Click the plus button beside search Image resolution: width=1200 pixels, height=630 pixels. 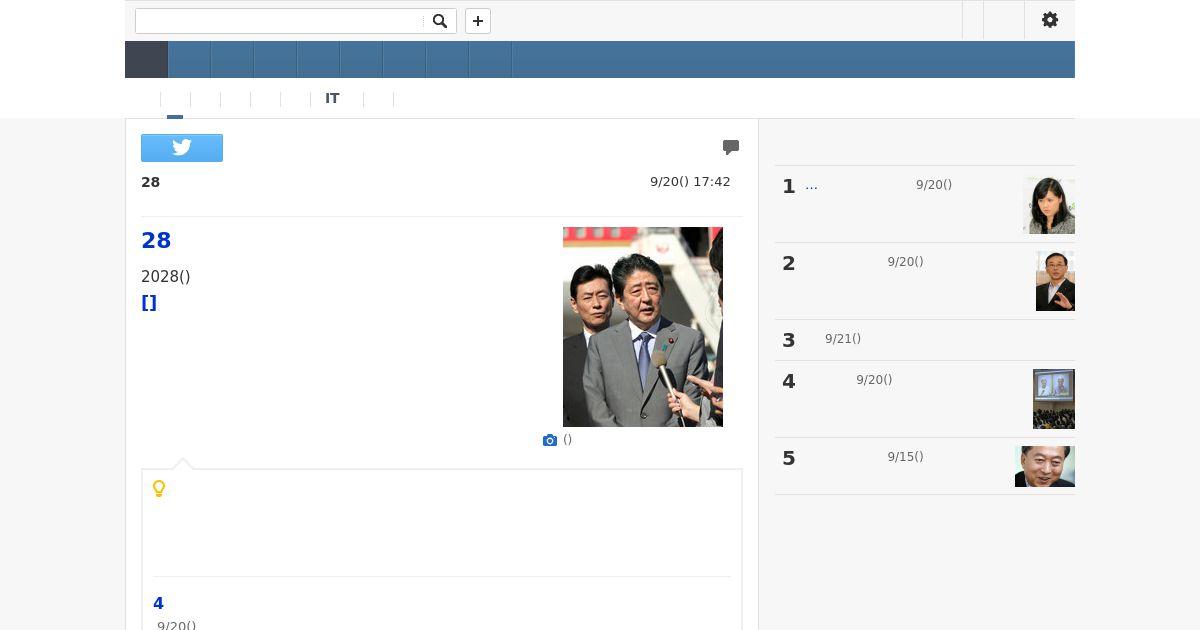pyautogui.click(x=478, y=21)
